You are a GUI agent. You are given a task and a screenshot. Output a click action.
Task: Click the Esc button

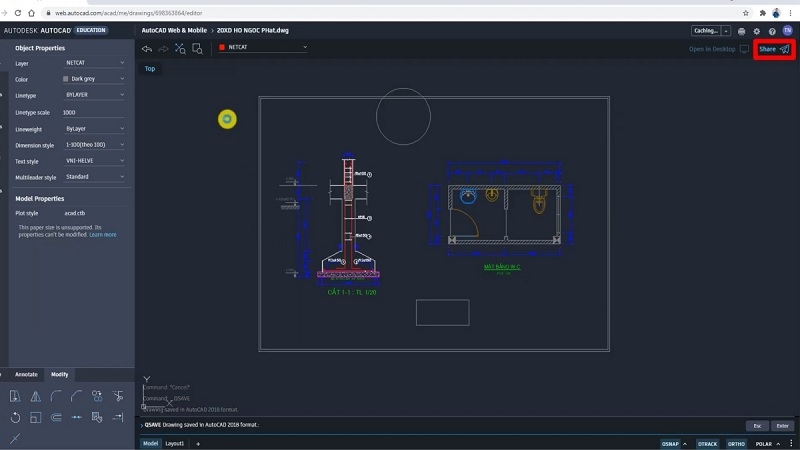(x=757, y=426)
